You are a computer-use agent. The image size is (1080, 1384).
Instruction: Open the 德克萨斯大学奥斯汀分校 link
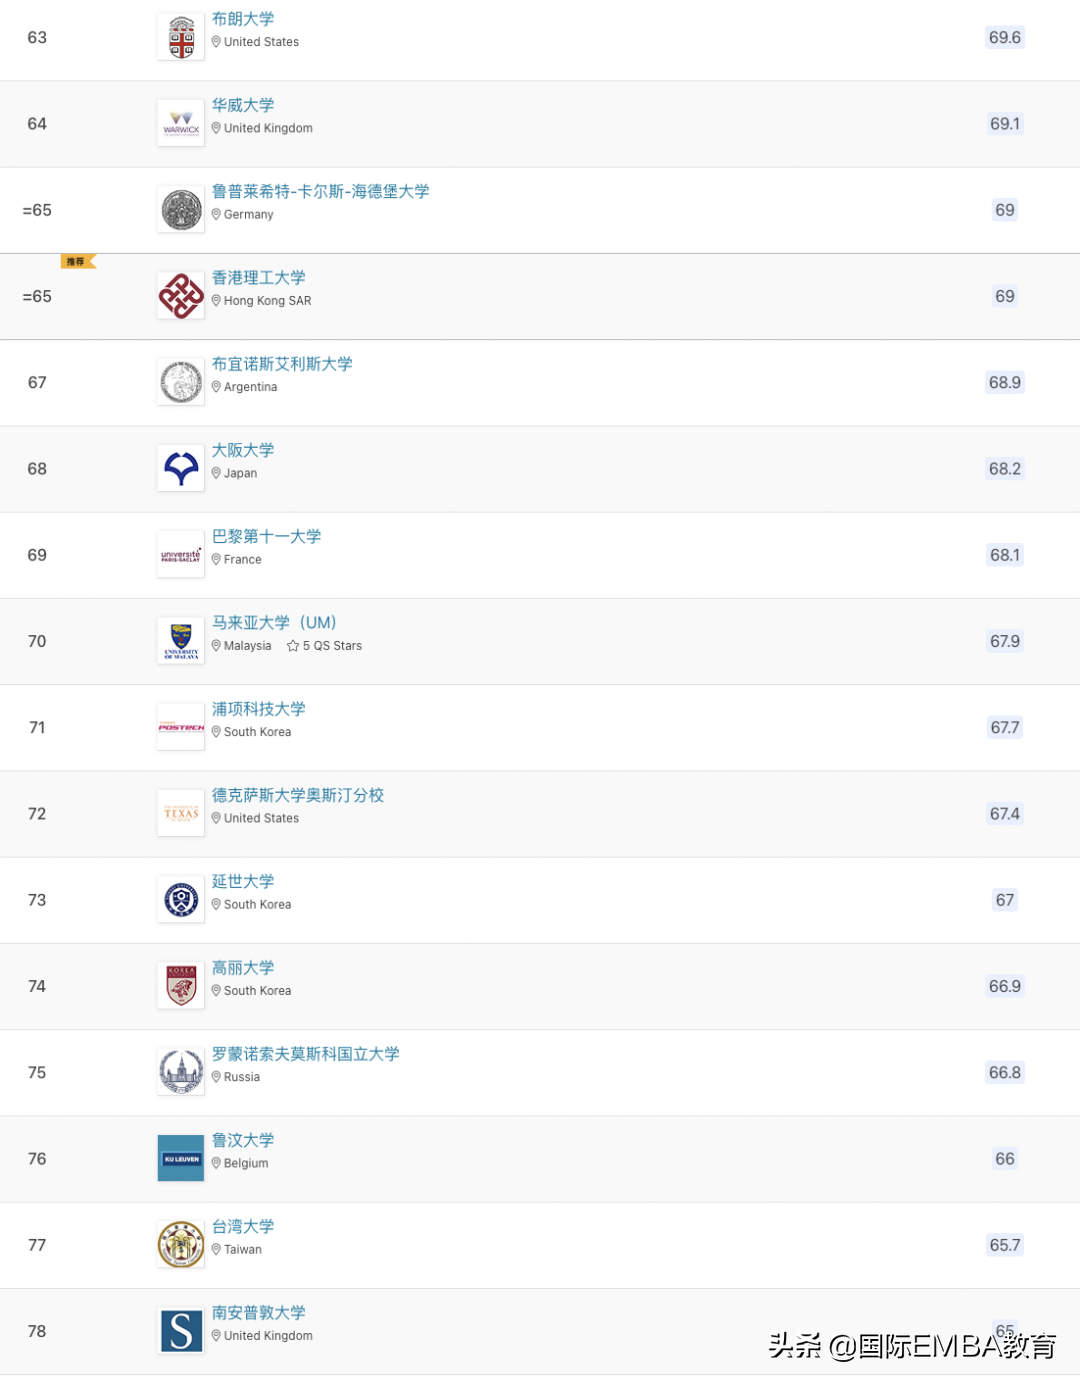(298, 795)
